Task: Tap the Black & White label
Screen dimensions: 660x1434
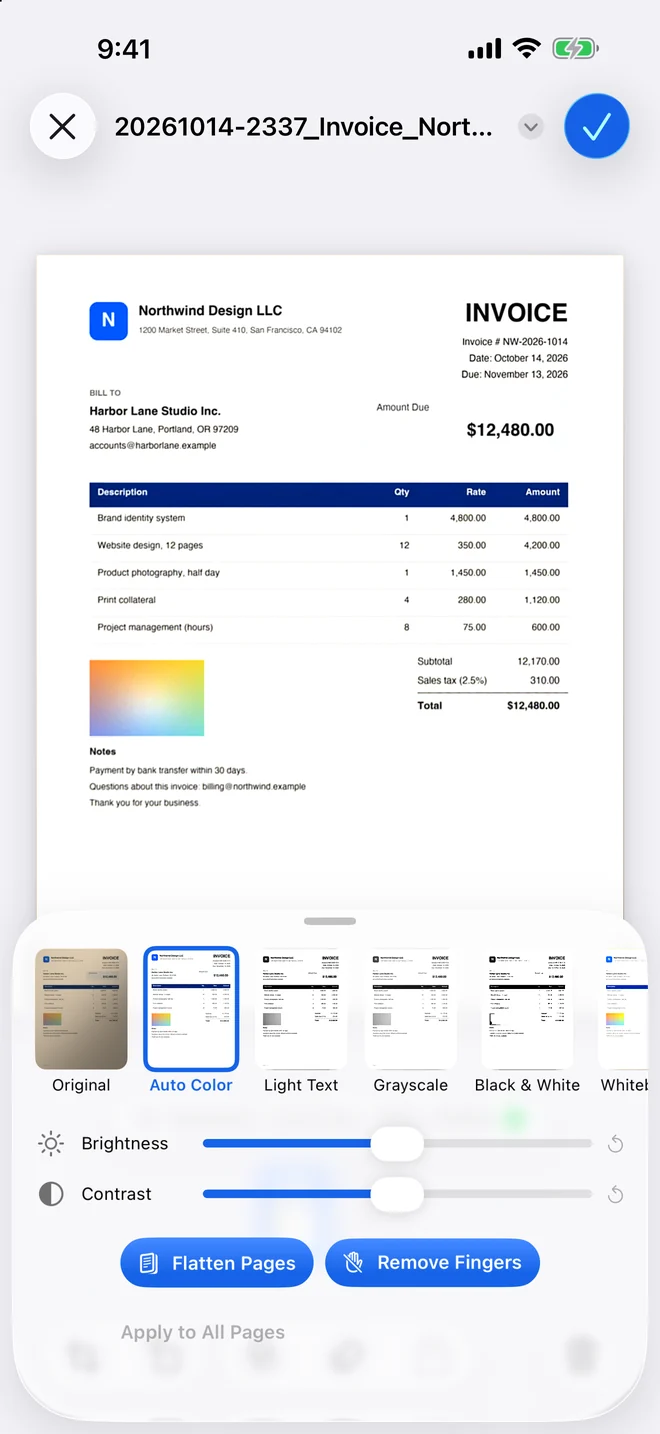Action: click(x=527, y=1085)
